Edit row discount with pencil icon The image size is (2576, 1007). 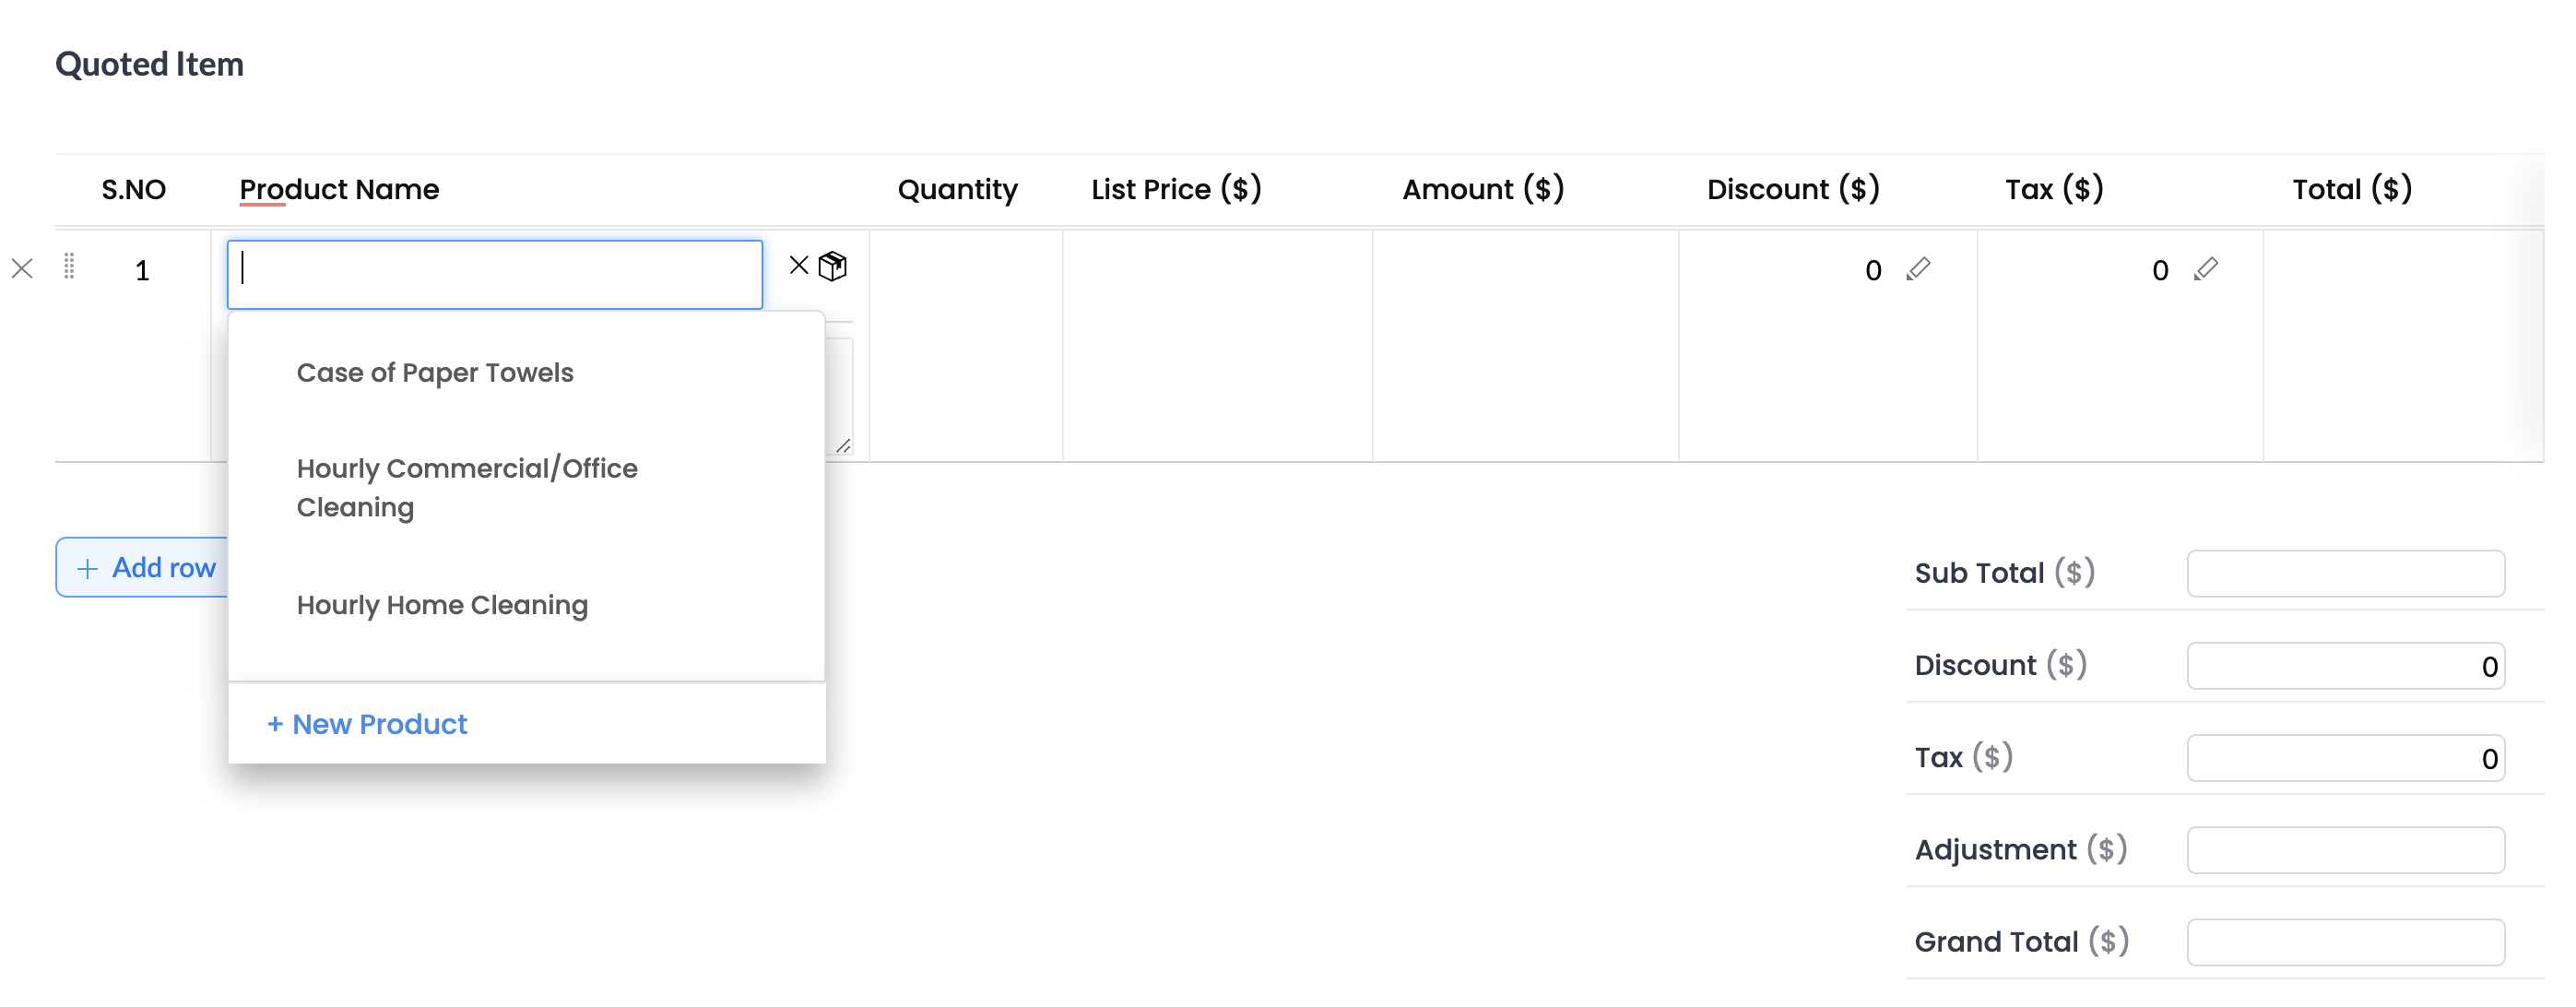tap(1917, 269)
